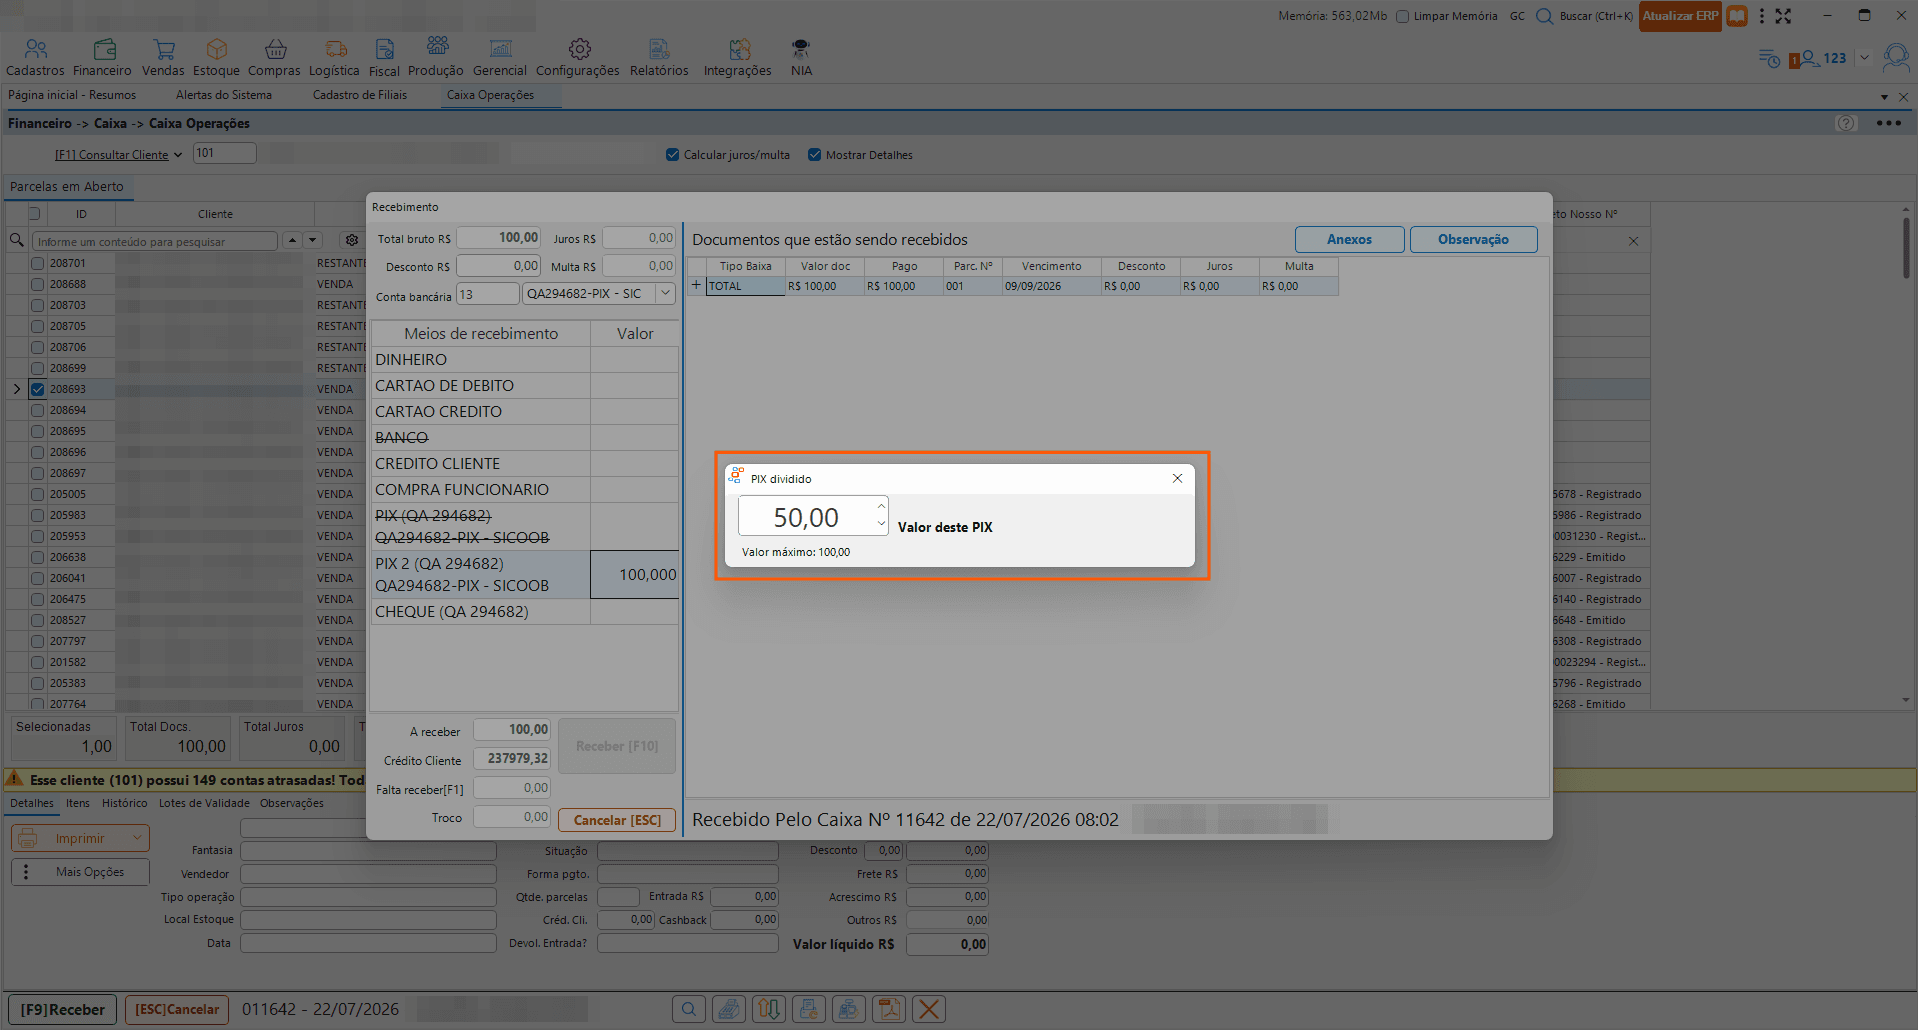Click the up-down arrows icon in bottom toolbar
The height and width of the screenshot is (1030, 1918).
click(769, 1009)
